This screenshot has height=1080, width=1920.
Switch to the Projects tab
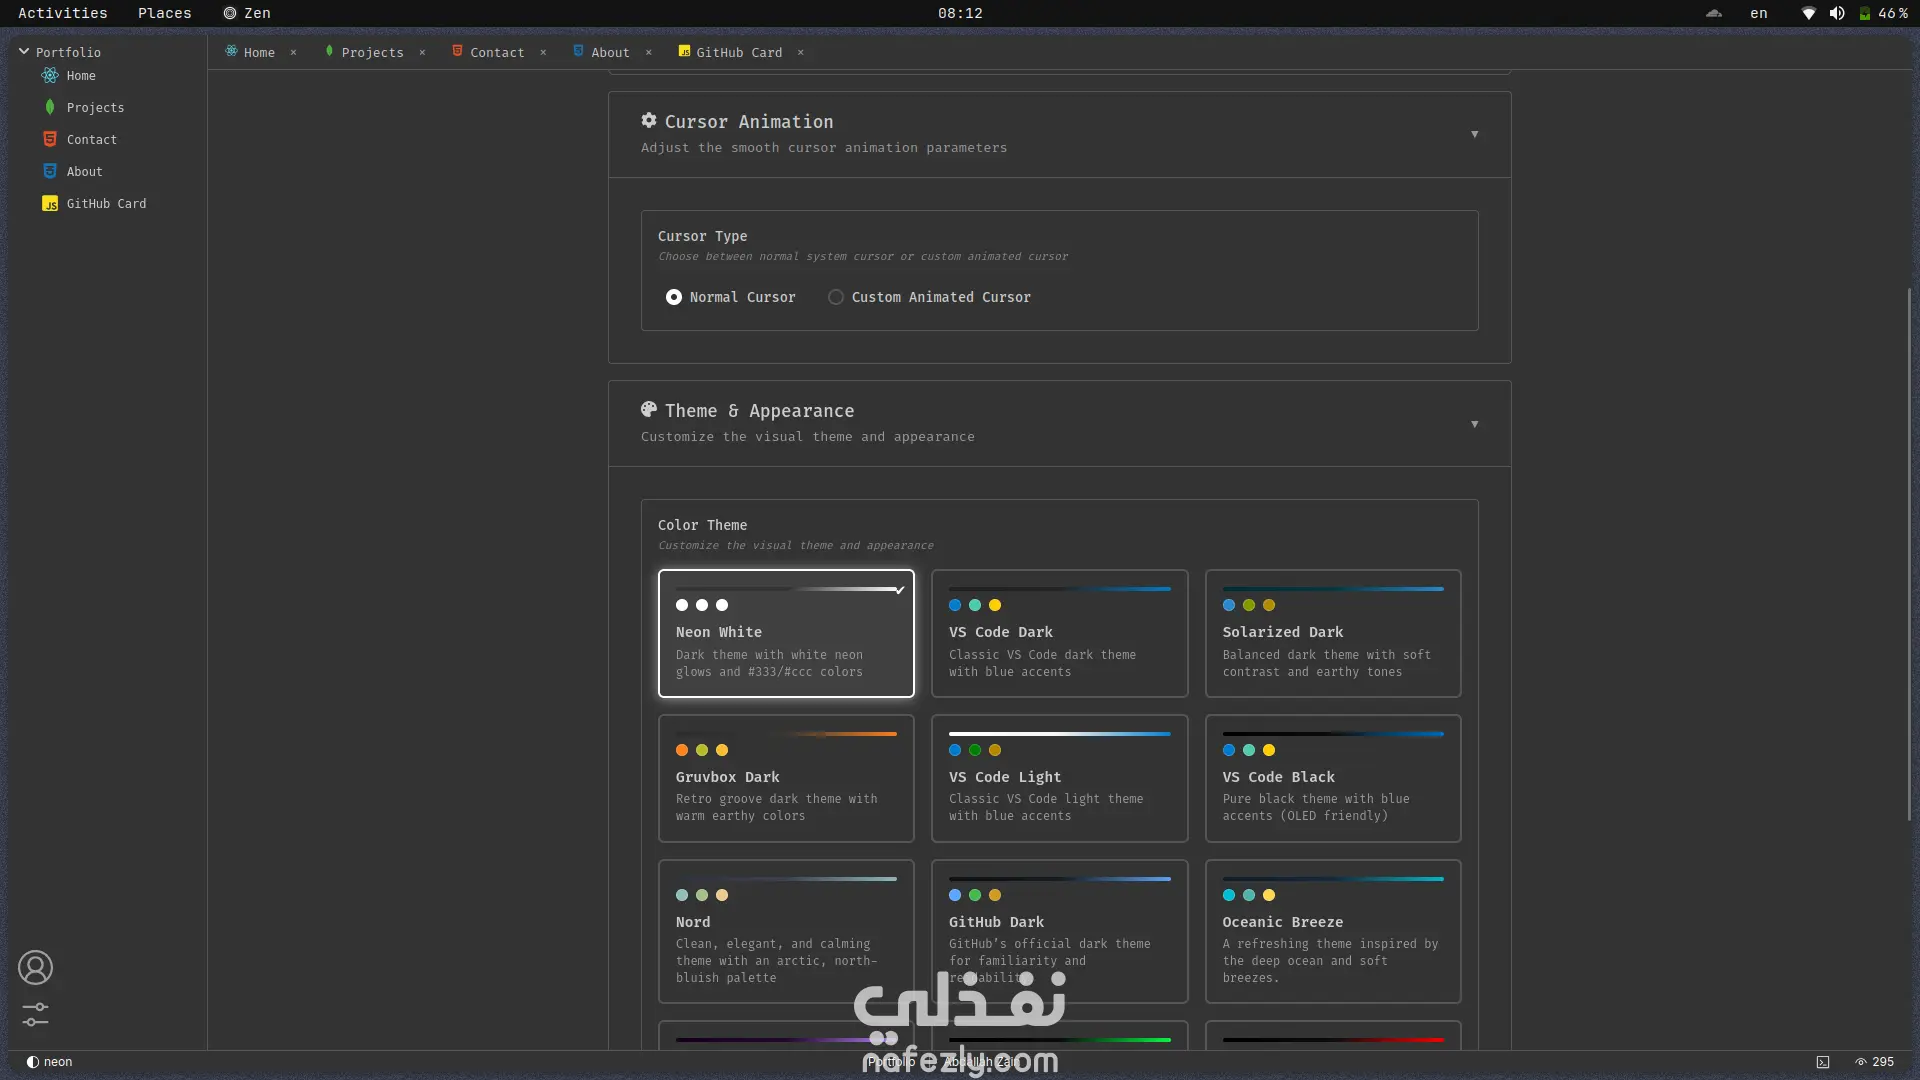(x=371, y=52)
